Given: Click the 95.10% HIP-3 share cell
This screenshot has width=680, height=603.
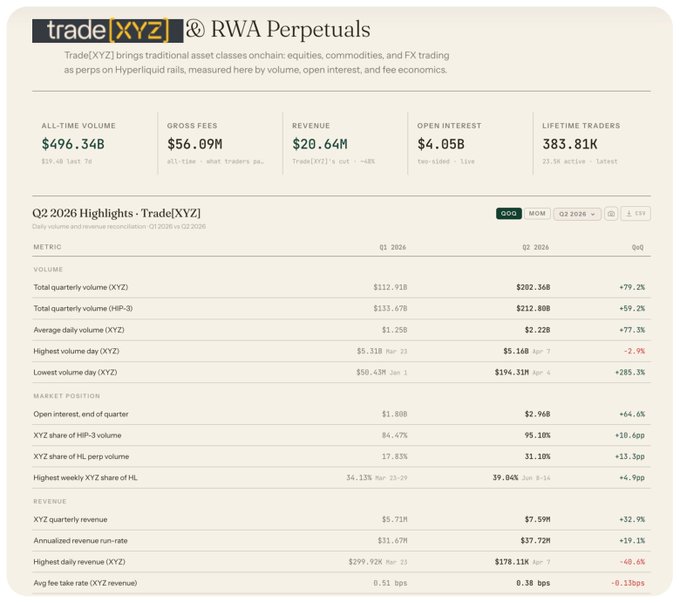Looking at the screenshot, I should coord(537,435).
